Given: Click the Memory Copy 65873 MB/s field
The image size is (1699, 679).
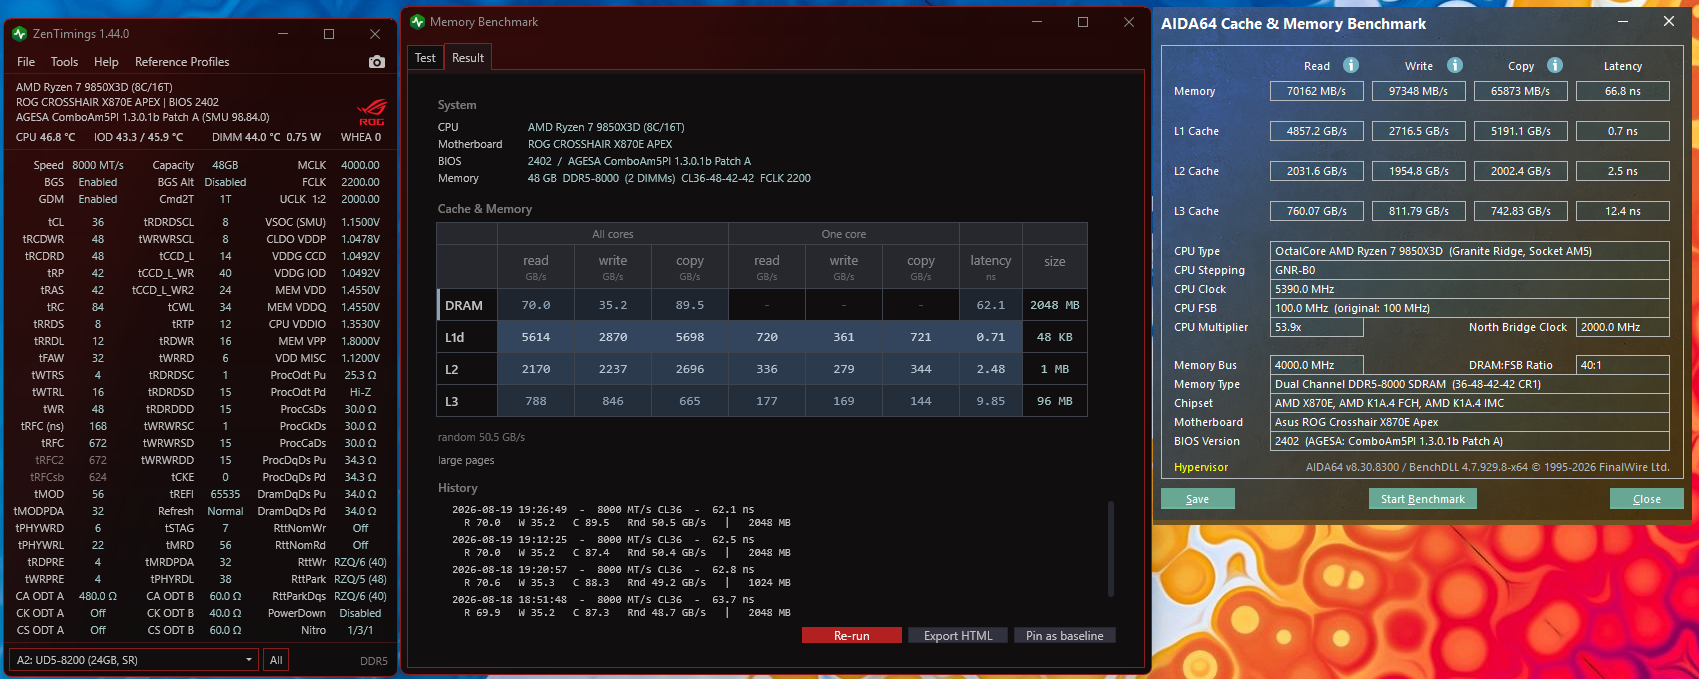Looking at the screenshot, I should click(x=1521, y=91).
